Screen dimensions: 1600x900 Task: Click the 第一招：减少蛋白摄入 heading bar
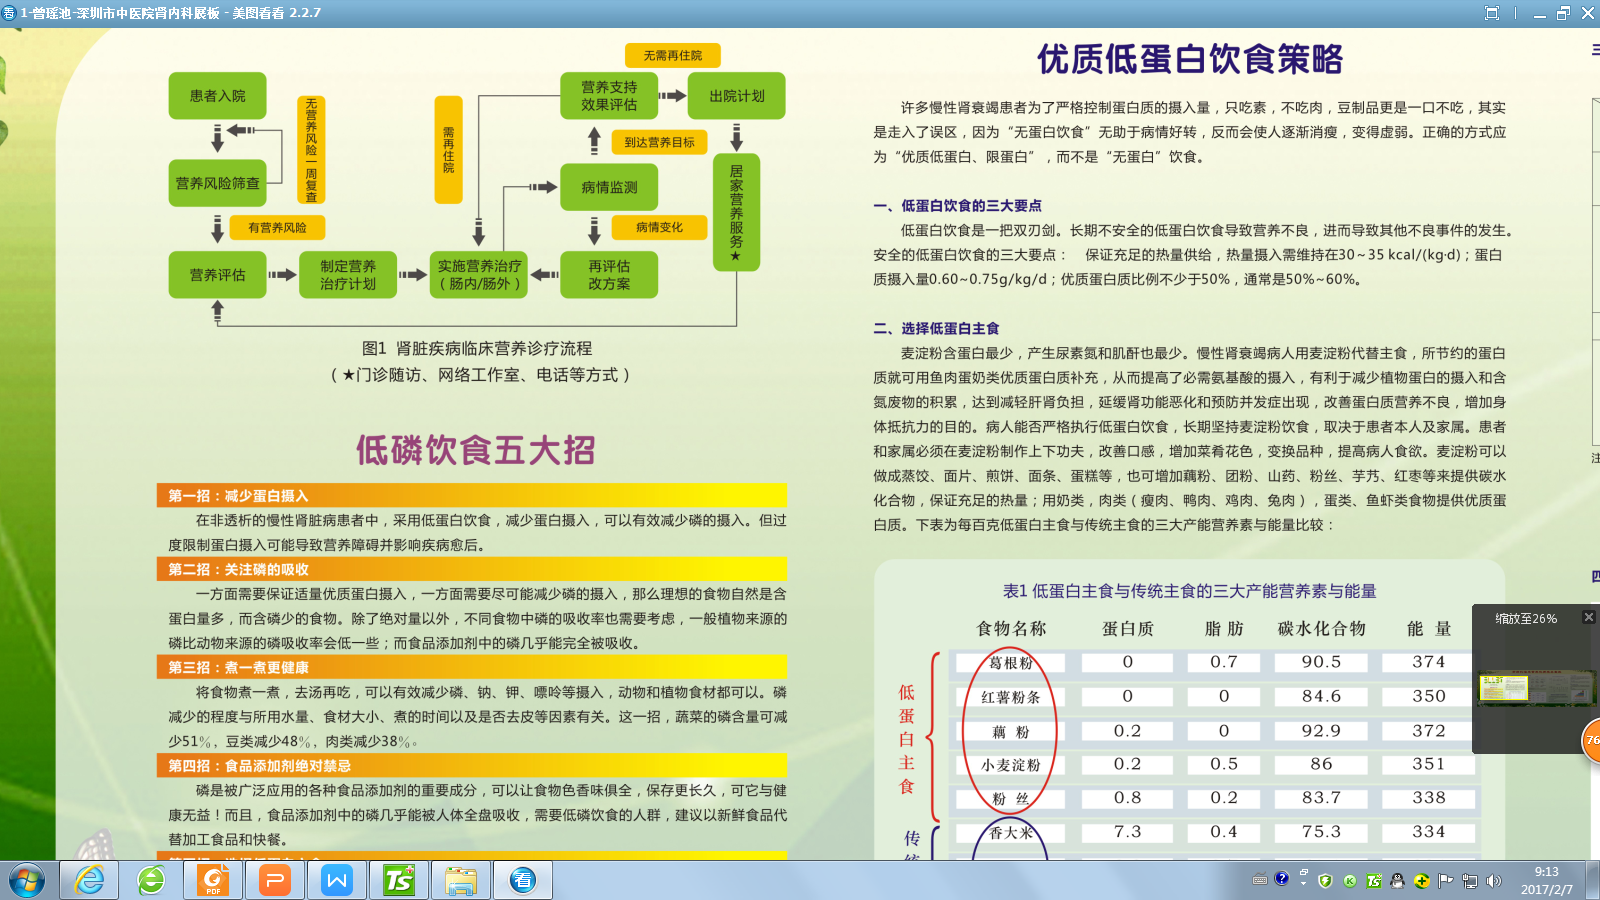(x=472, y=496)
